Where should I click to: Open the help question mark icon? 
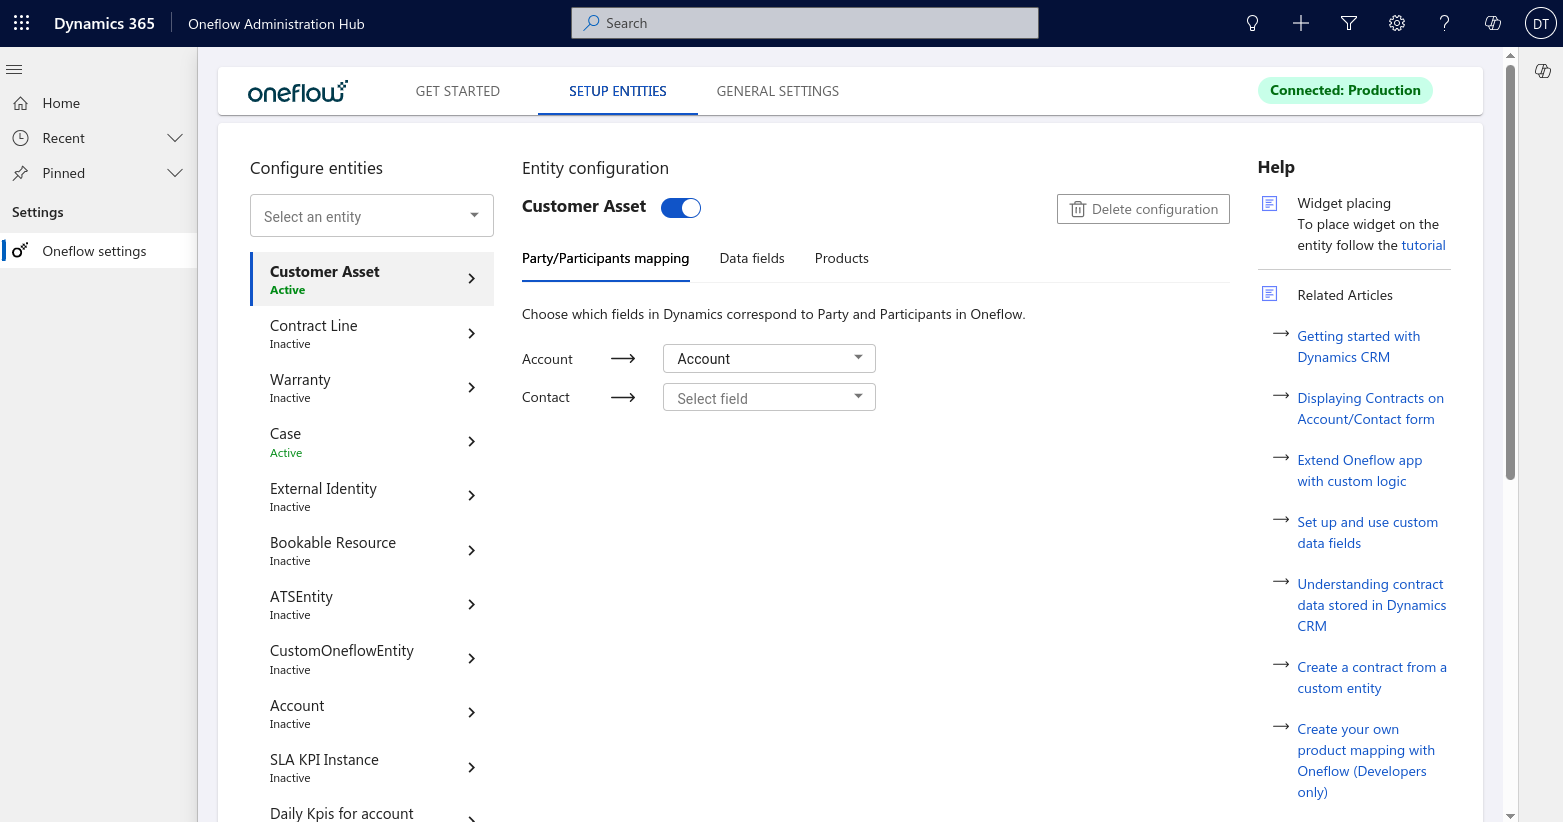(1444, 23)
